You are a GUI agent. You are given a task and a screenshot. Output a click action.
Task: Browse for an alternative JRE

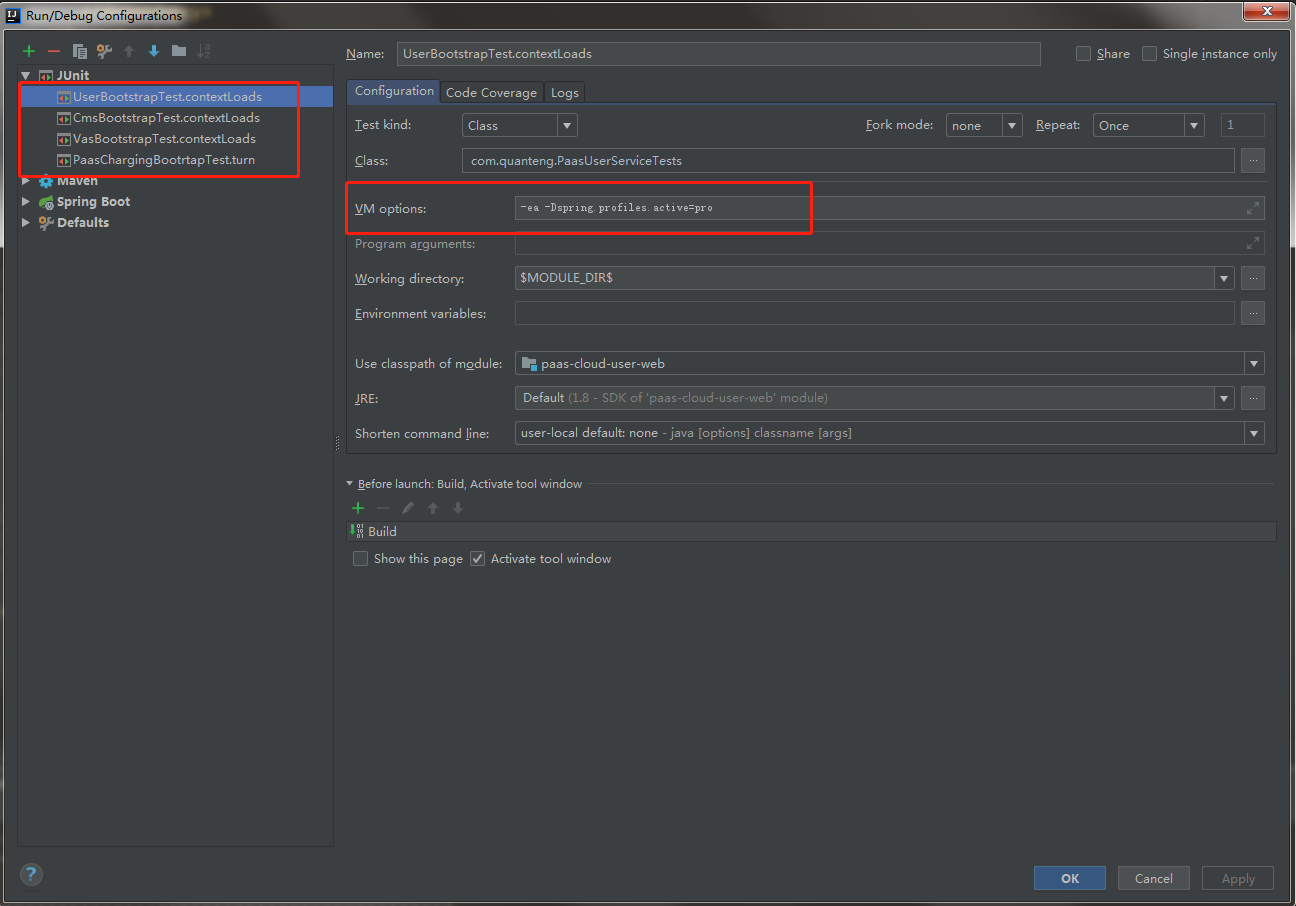click(1253, 398)
